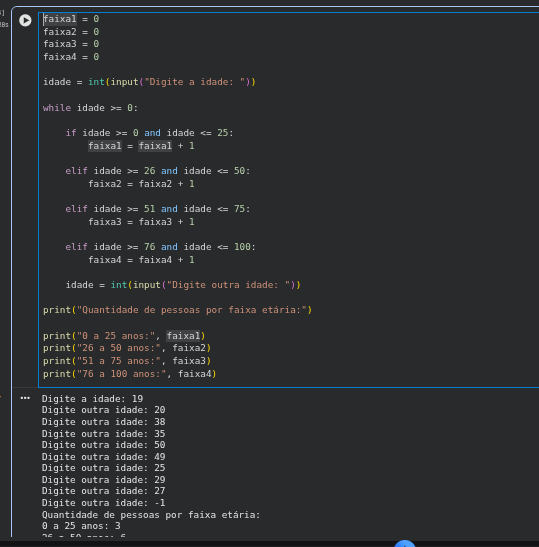539x547 pixels.
Task: Open the output options three-dot menu
Action: (25, 398)
